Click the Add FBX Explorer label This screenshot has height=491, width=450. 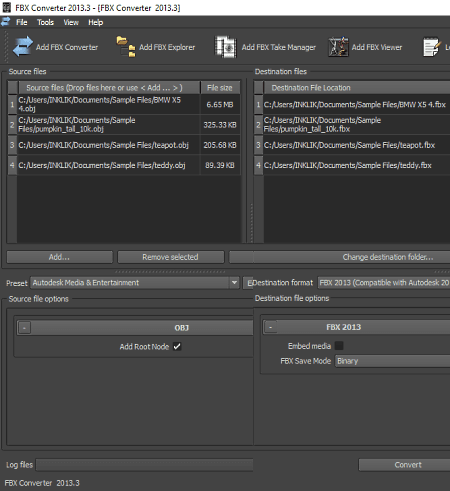[x=167, y=47]
